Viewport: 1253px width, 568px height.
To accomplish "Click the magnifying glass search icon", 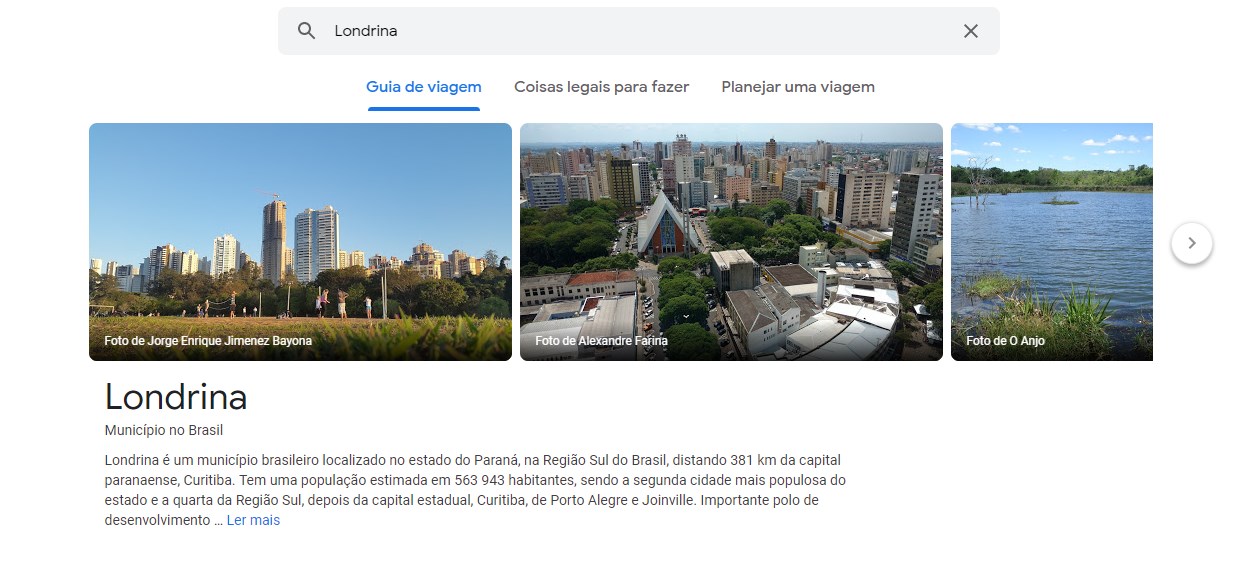I will coord(307,31).
